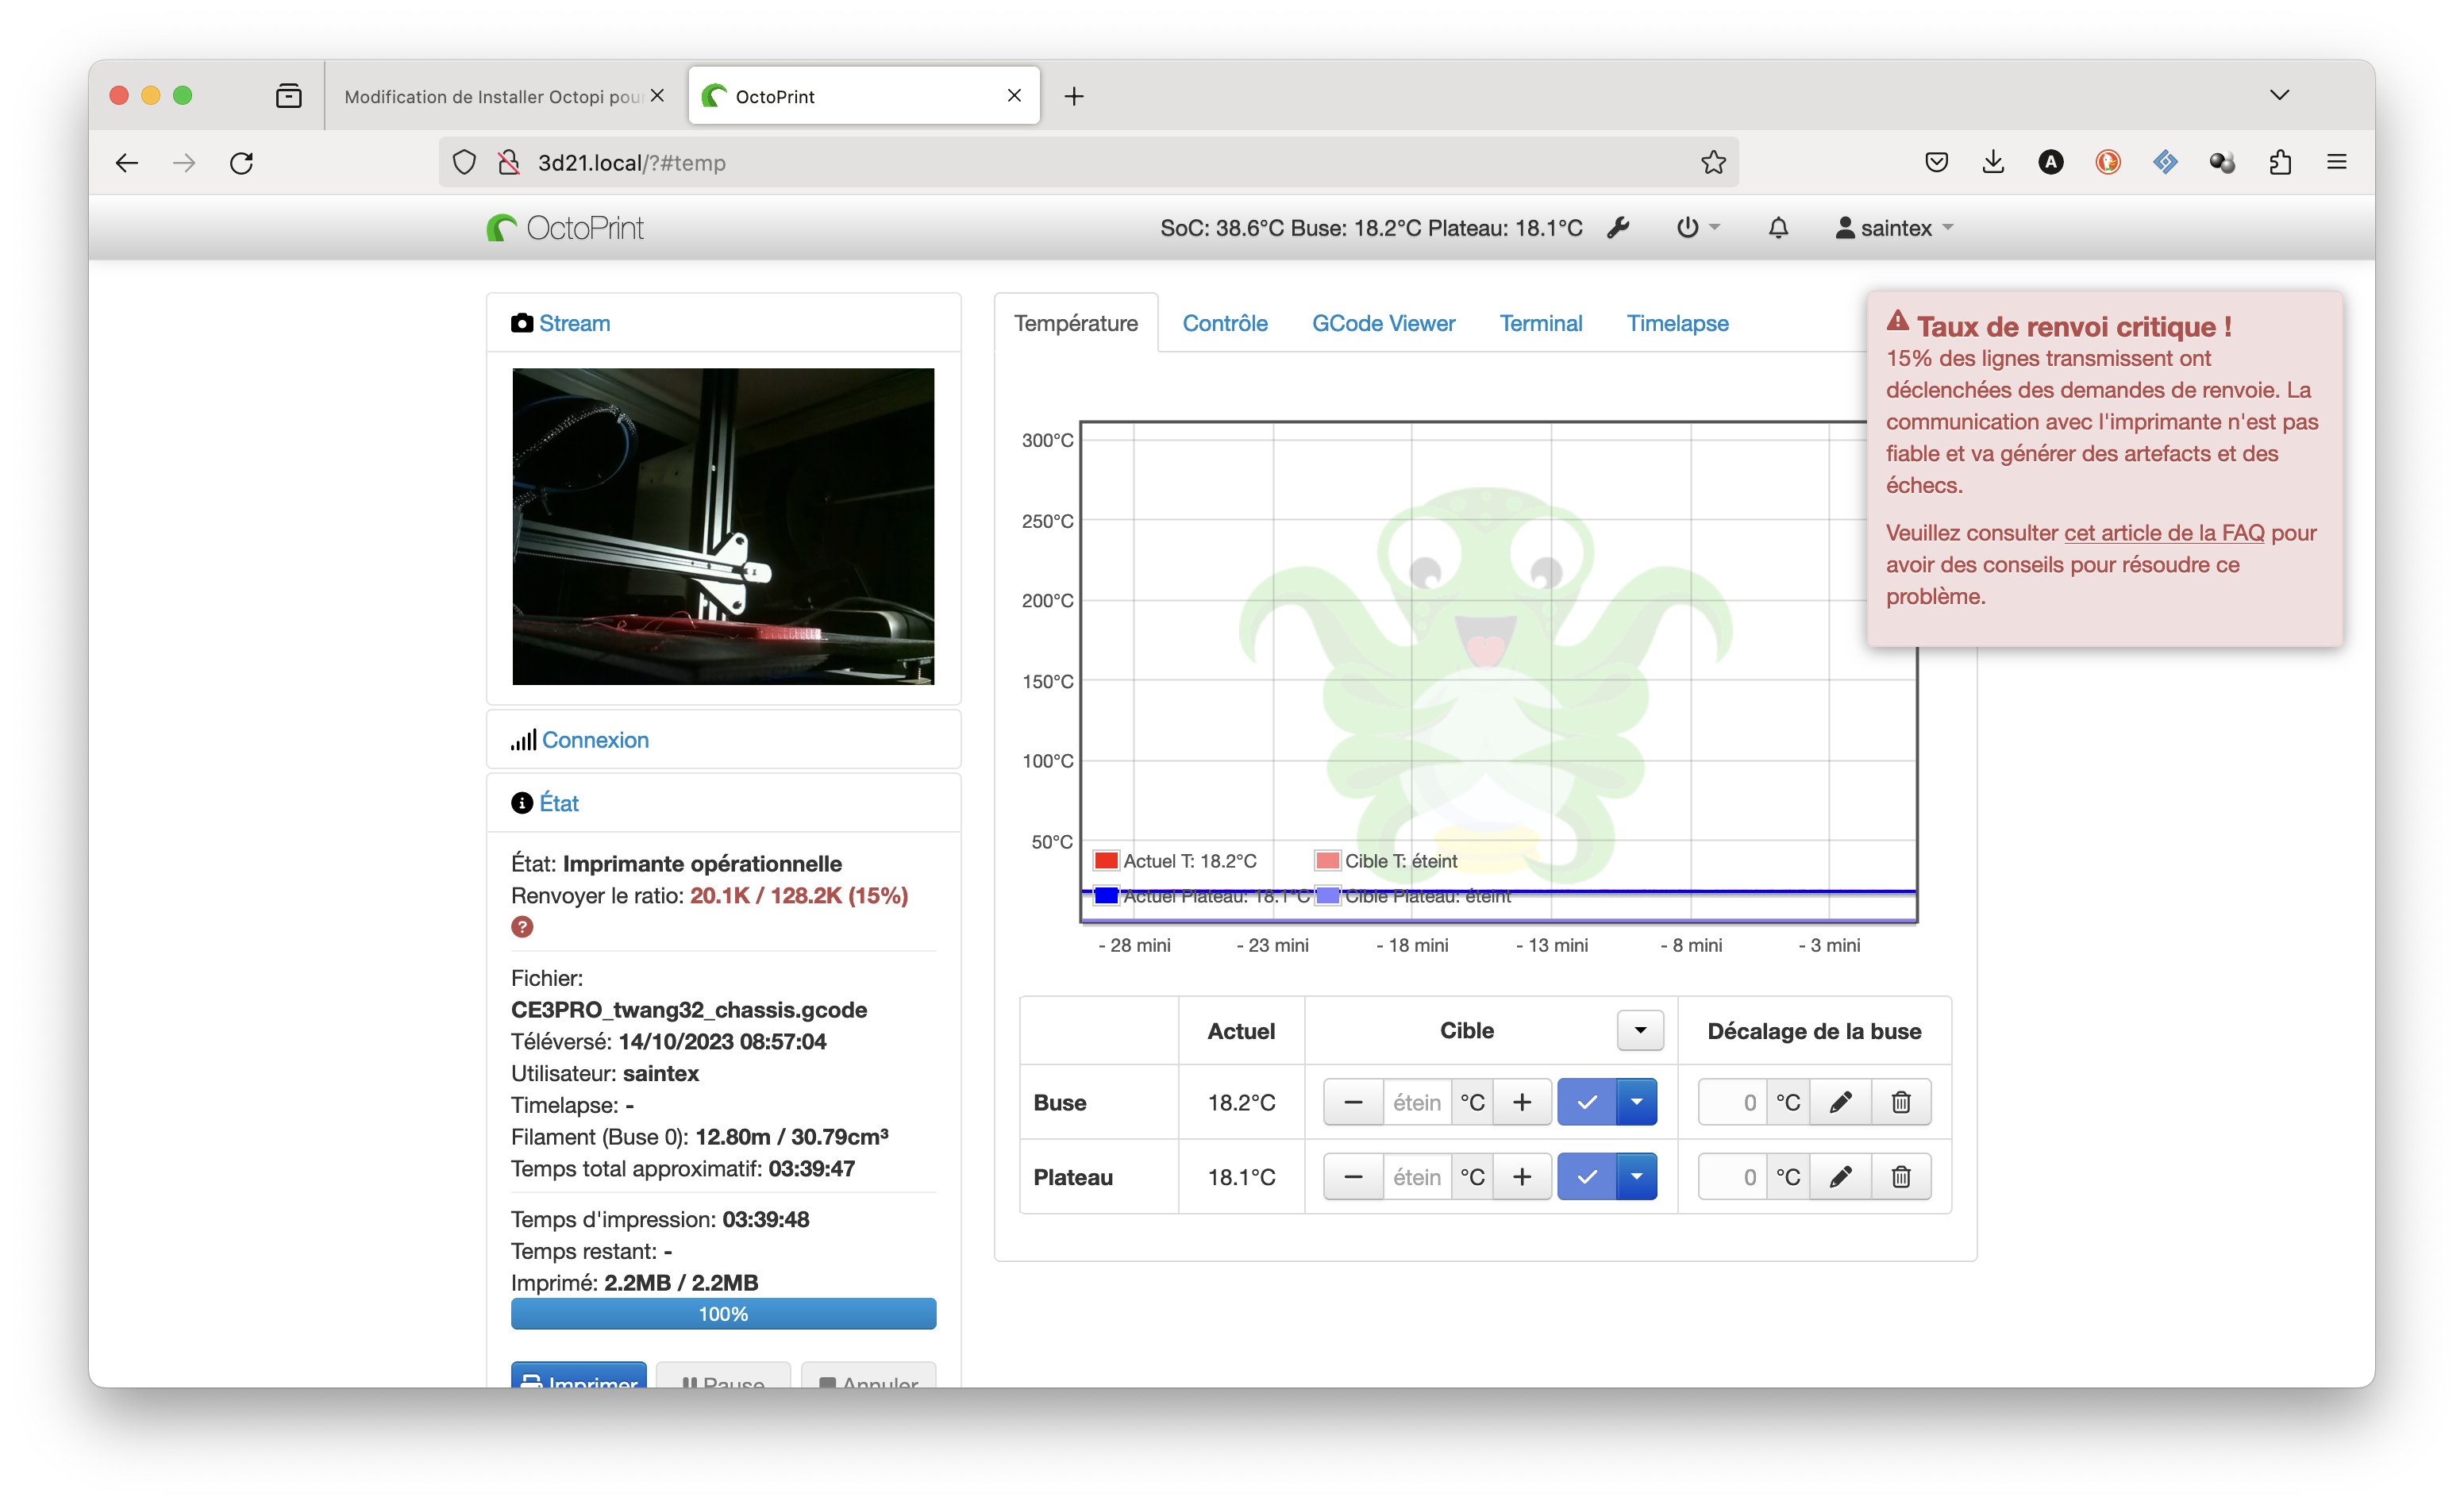Viewport: 2464px width, 1505px height.
Task: Click the sidebar view icon
Action: (x=289, y=96)
